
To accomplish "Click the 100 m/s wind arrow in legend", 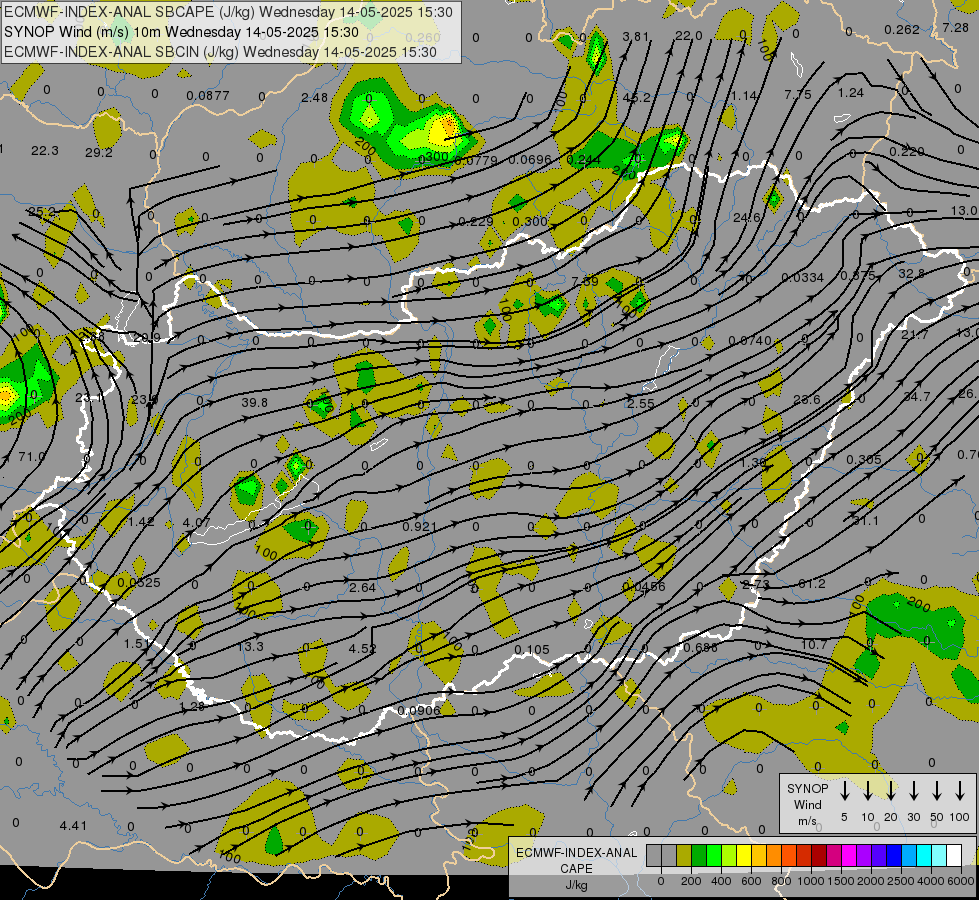I will tap(960, 791).
